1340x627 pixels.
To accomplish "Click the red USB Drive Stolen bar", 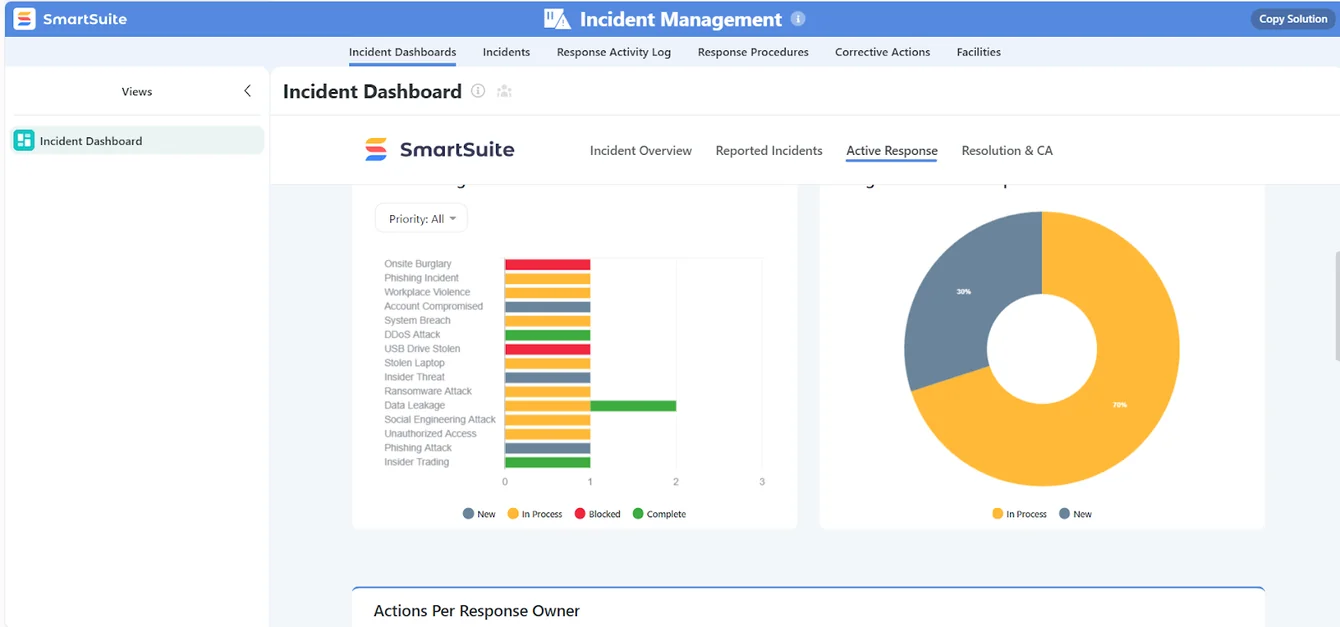I will click(547, 349).
